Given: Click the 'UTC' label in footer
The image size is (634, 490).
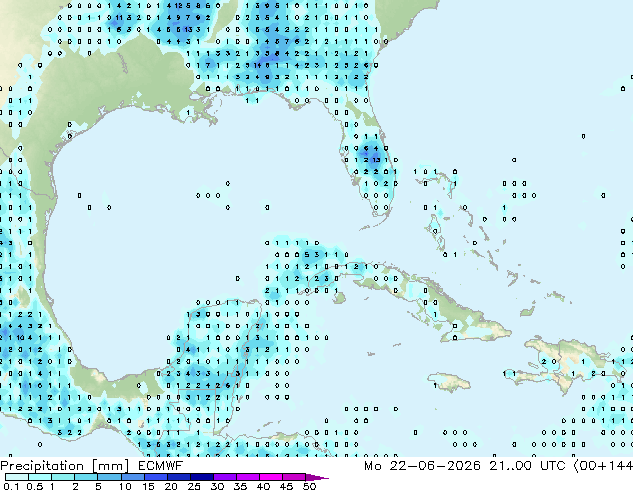Looking at the screenshot, I should [x=552, y=465].
